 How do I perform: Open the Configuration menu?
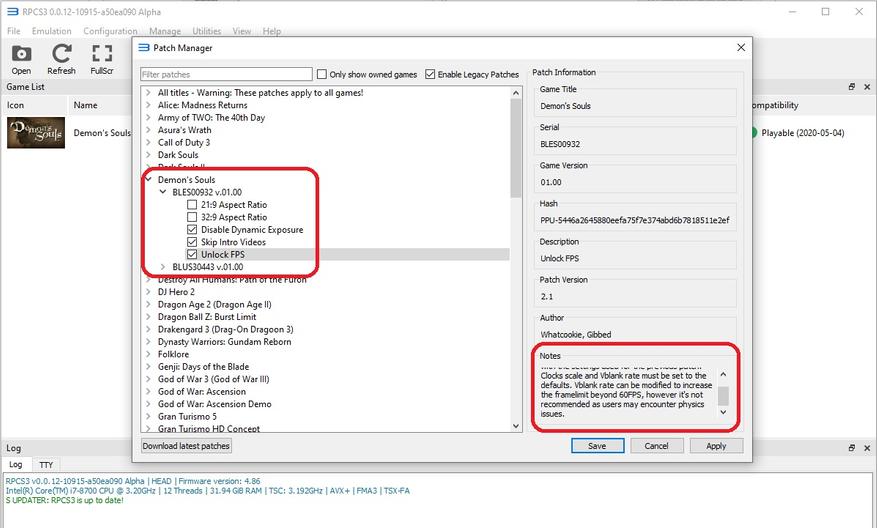coord(110,31)
